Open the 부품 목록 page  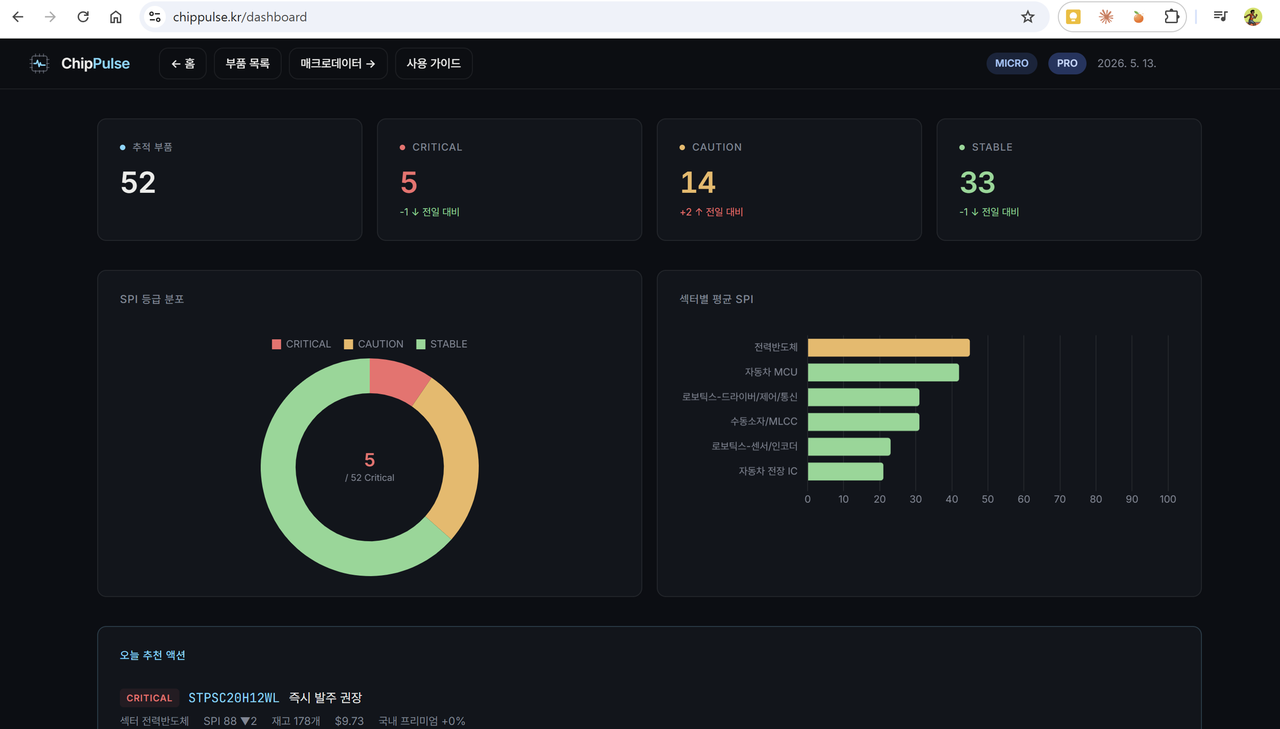[x=248, y=64]
